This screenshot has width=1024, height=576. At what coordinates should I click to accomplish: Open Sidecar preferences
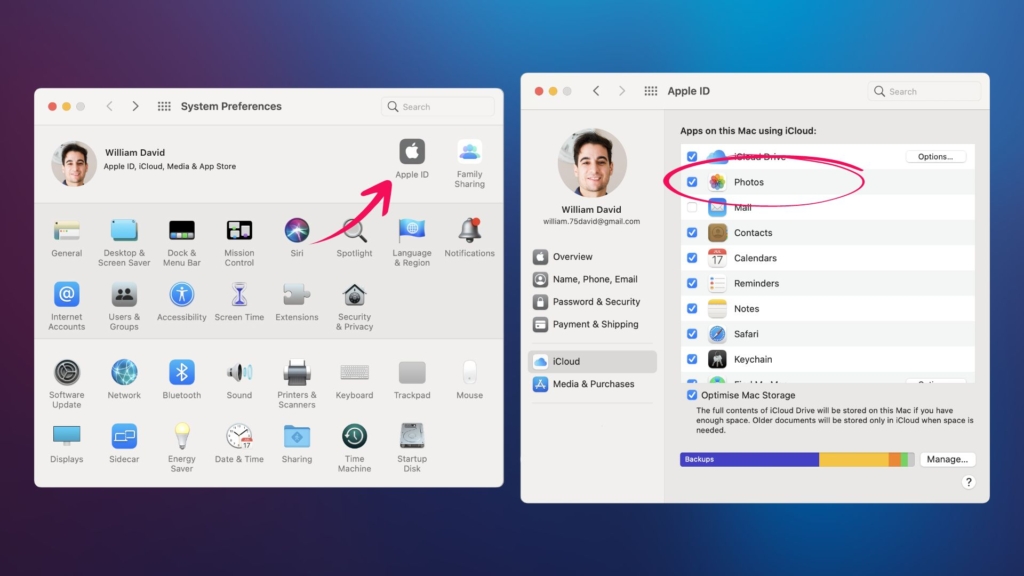[x=124, y=443]
